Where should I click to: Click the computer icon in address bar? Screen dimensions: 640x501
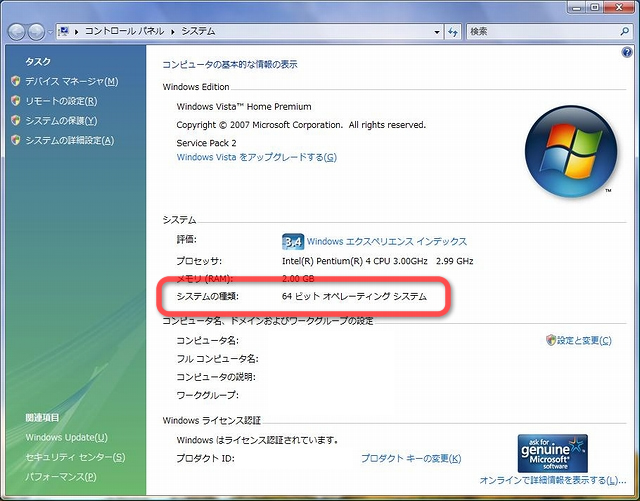coord(64,31)
